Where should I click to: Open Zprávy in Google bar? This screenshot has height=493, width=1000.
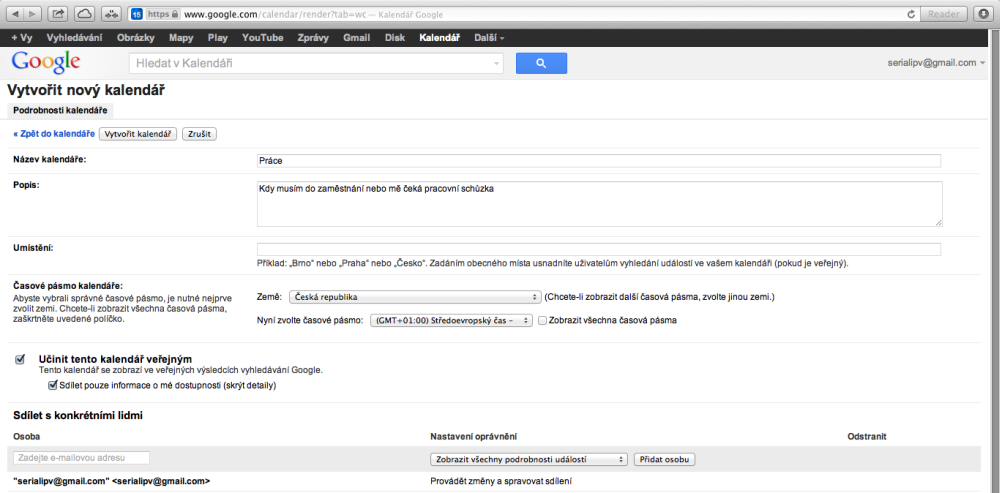tap(313, 38)
